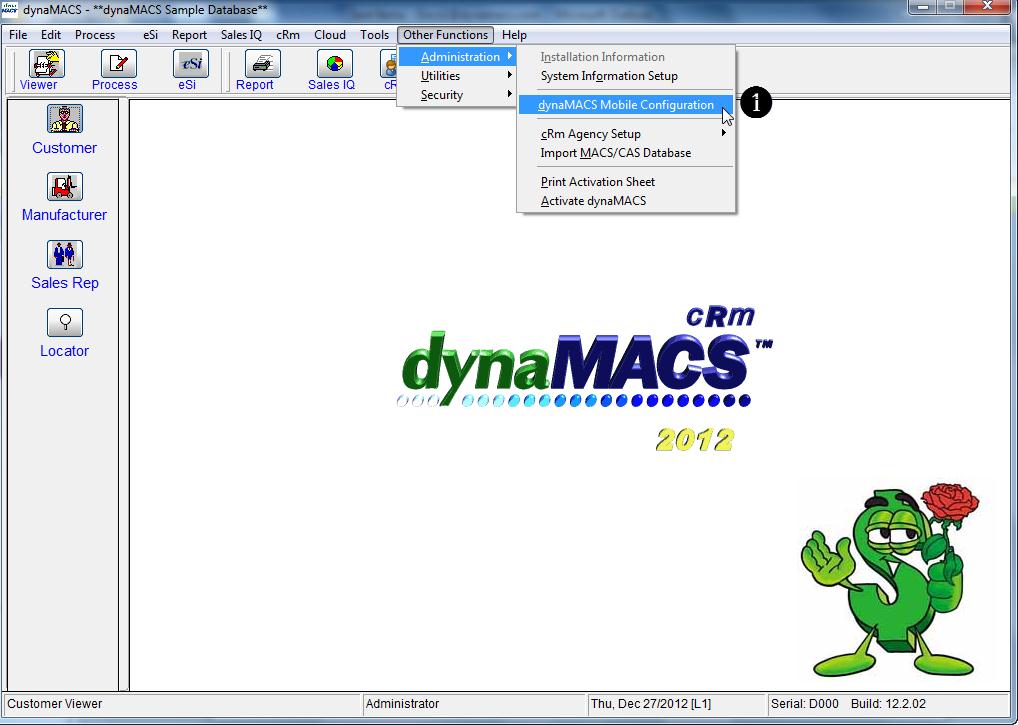This screenshot has height=725, width=1018.
Task: Click the dynaMACS title bar app icon
Action: point(10,9)
